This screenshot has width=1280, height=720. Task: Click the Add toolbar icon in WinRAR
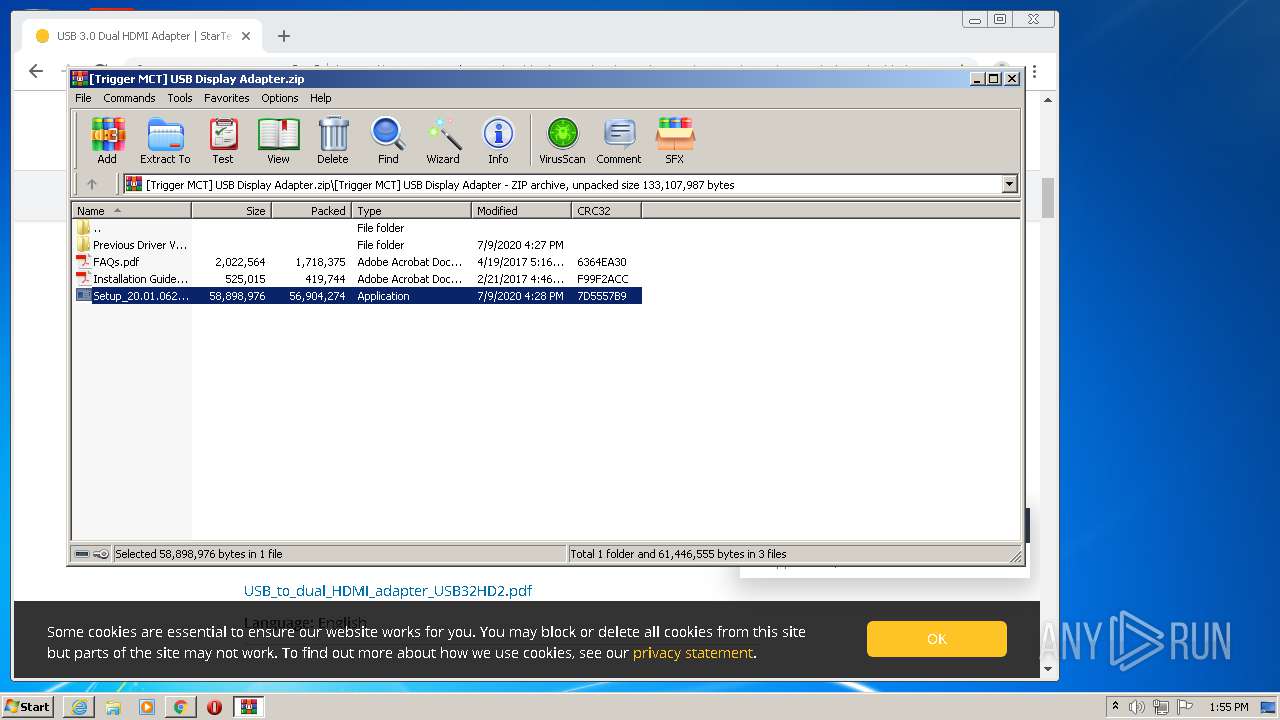point(107,140)
